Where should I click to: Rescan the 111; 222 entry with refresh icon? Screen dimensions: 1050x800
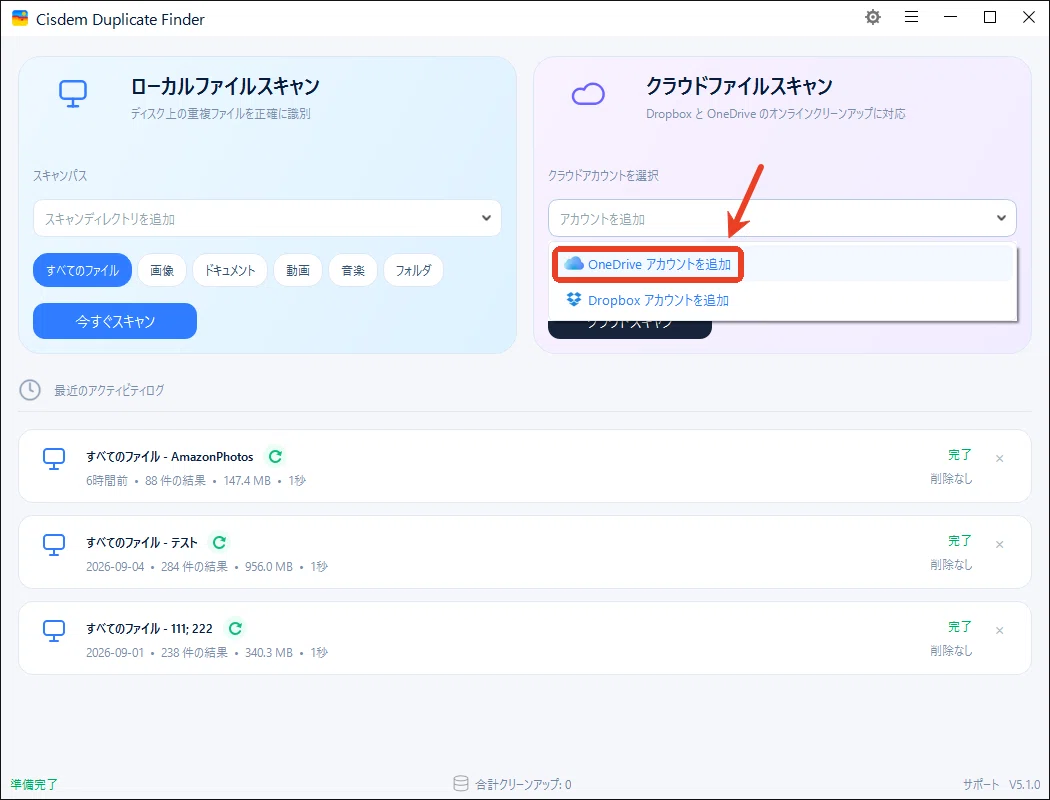click(235, 629)
